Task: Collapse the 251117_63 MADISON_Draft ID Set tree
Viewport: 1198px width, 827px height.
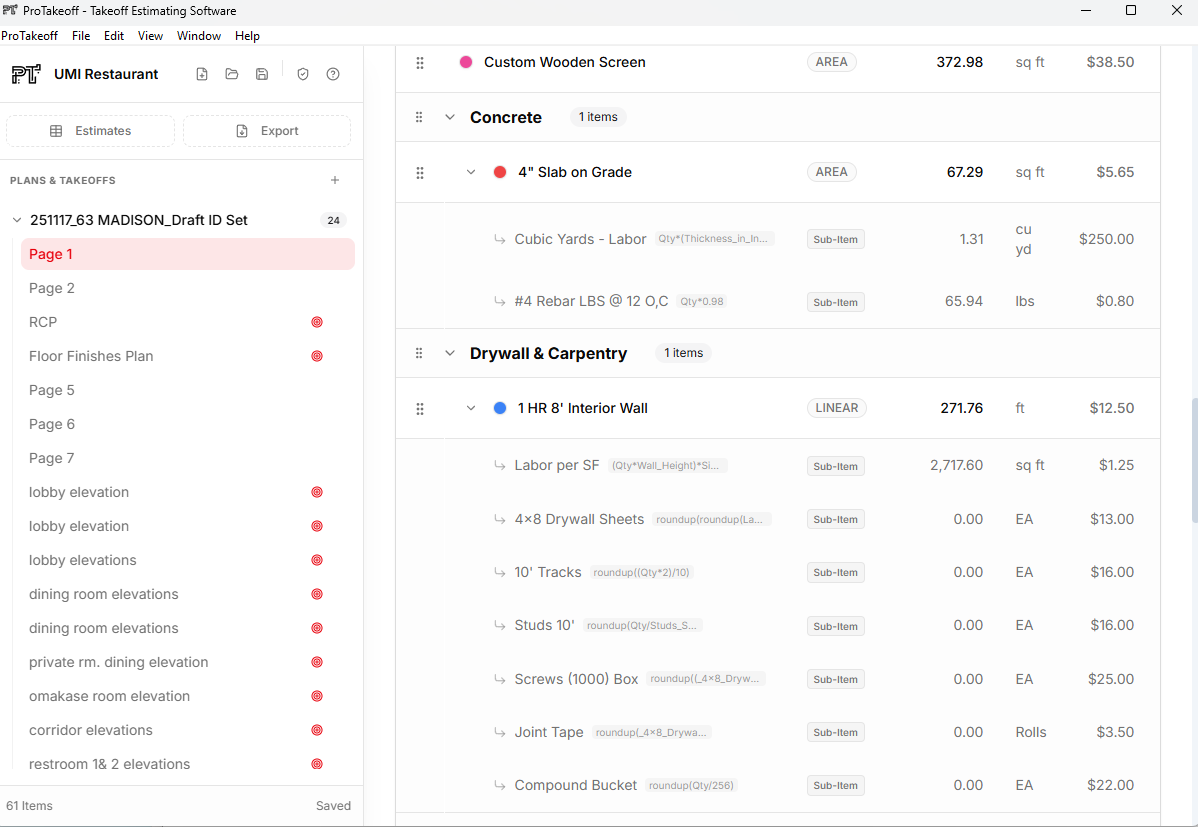Action: 17,220
